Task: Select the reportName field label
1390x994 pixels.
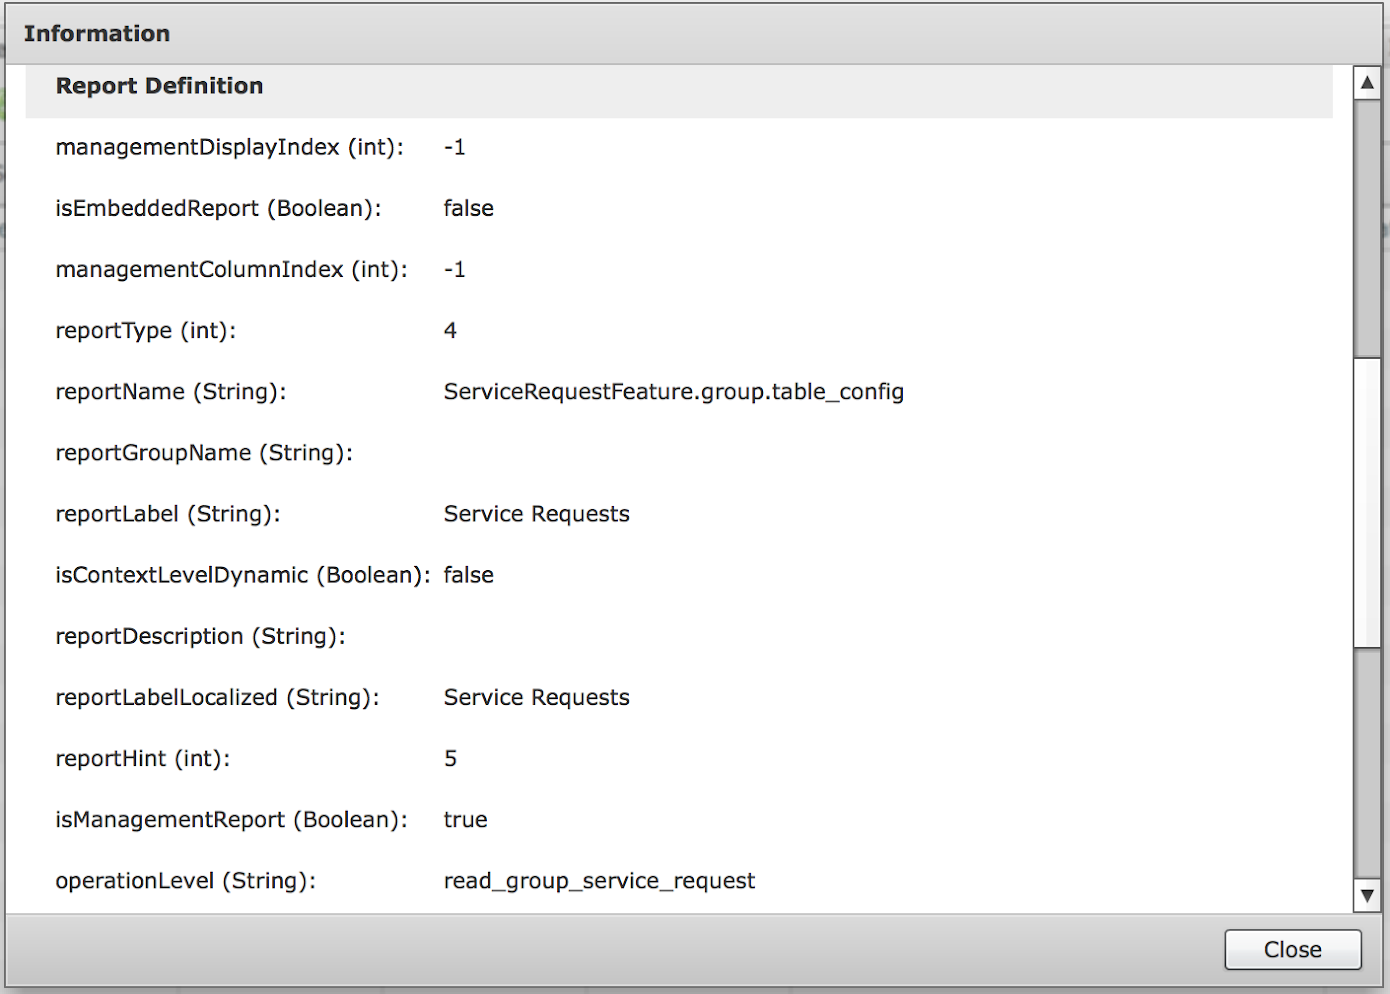Action: tap(171, 392)
